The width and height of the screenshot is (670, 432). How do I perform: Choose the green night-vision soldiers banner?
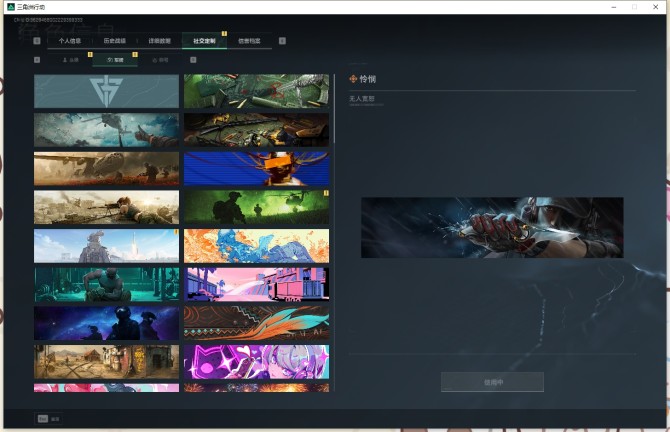point(256,207)
